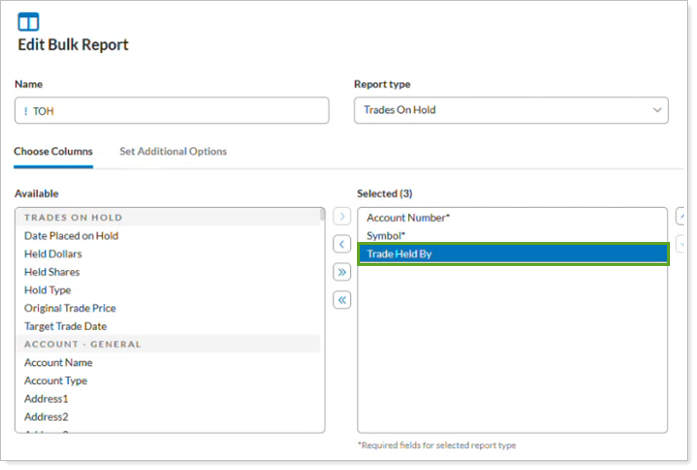
Task: Click the add-to-selected right arrow button
Action: 341,216
